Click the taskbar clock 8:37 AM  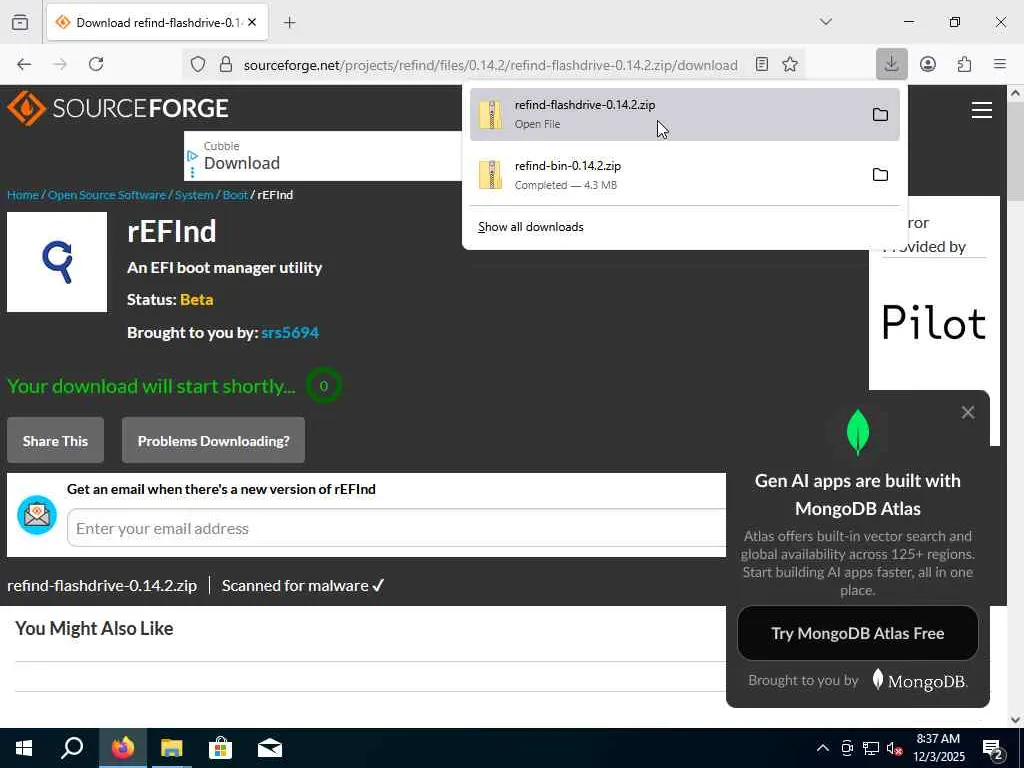coord(938,748)
